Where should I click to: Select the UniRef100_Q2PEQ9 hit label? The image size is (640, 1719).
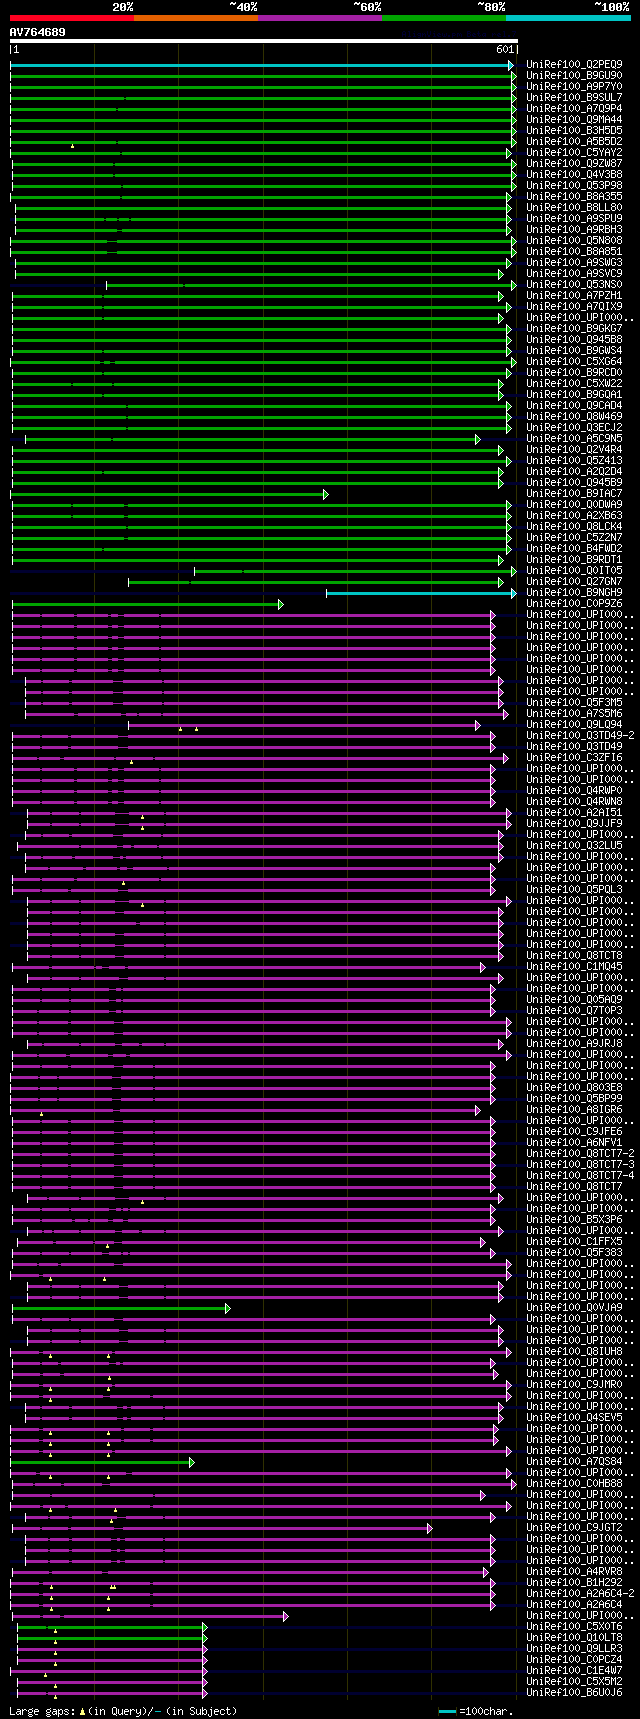(574, 64)
